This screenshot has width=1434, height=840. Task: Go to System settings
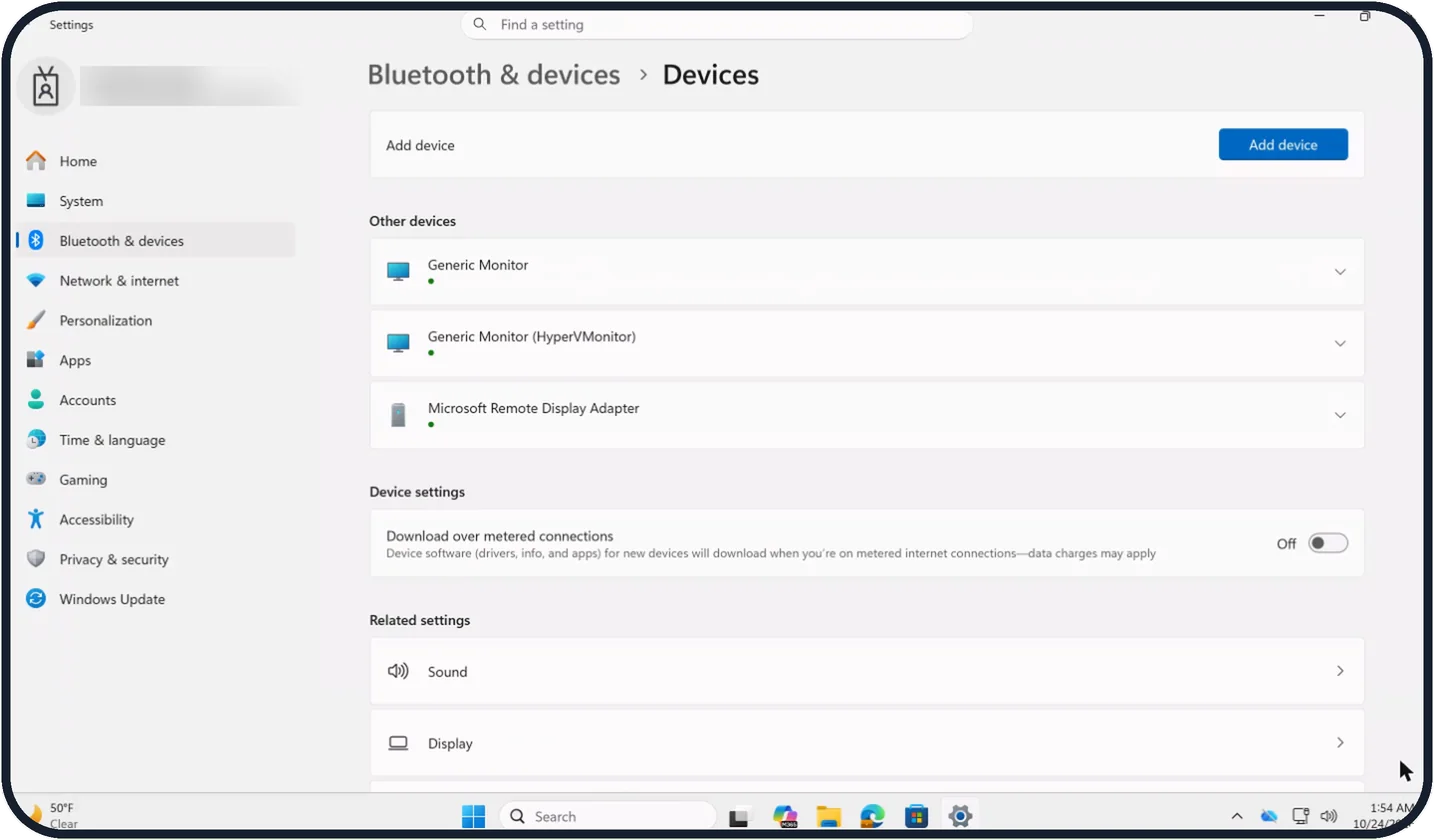[155, 201]
